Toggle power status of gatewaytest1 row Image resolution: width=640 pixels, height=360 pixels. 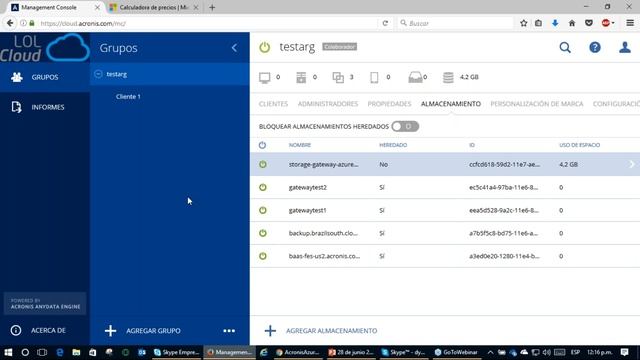click(x=263, y=210)
